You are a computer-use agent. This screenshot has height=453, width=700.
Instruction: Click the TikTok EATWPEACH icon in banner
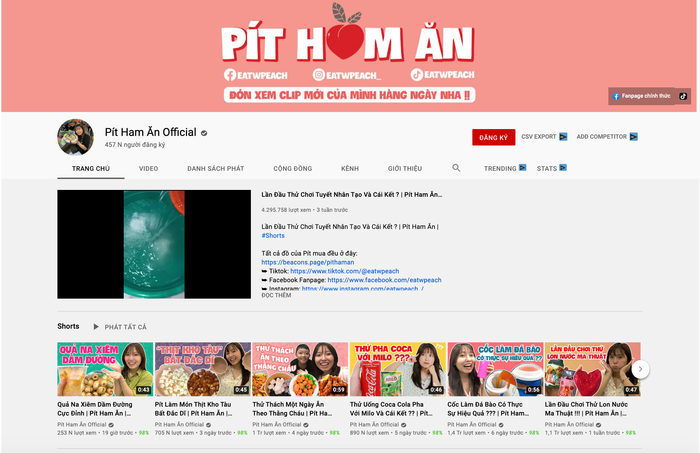(x=417, y=75)
